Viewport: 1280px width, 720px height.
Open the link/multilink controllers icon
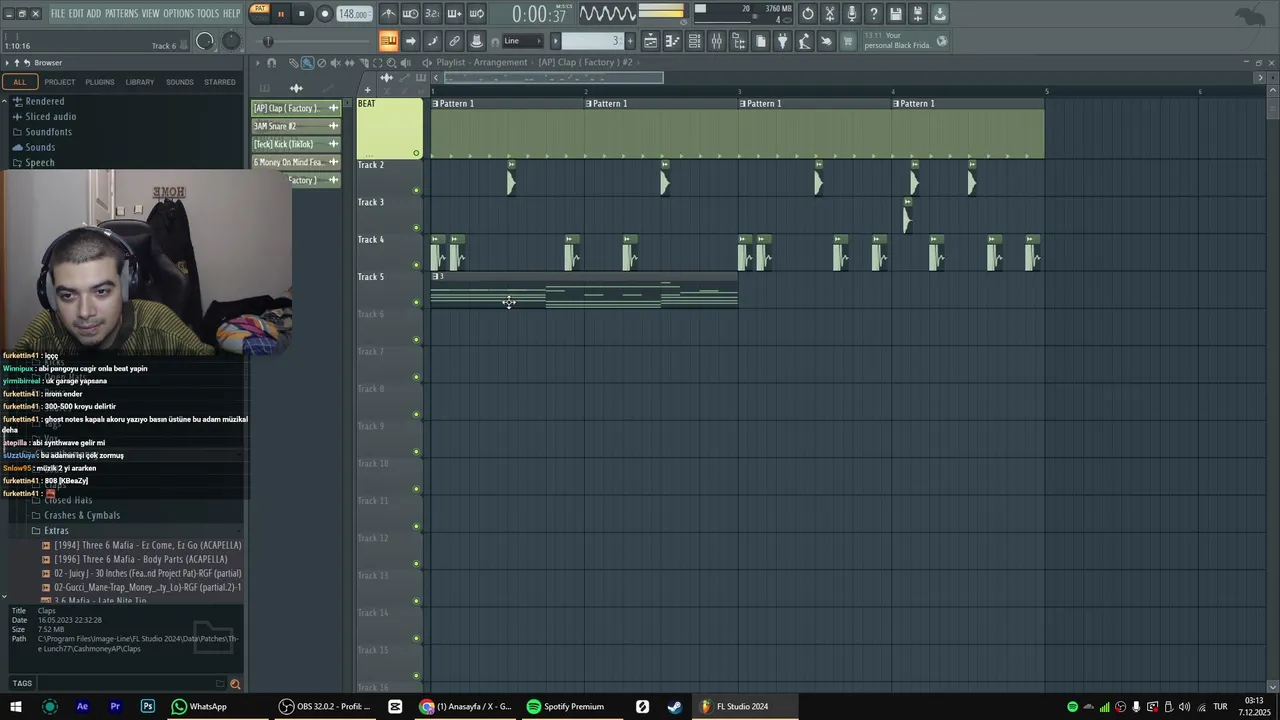point(454,41)
